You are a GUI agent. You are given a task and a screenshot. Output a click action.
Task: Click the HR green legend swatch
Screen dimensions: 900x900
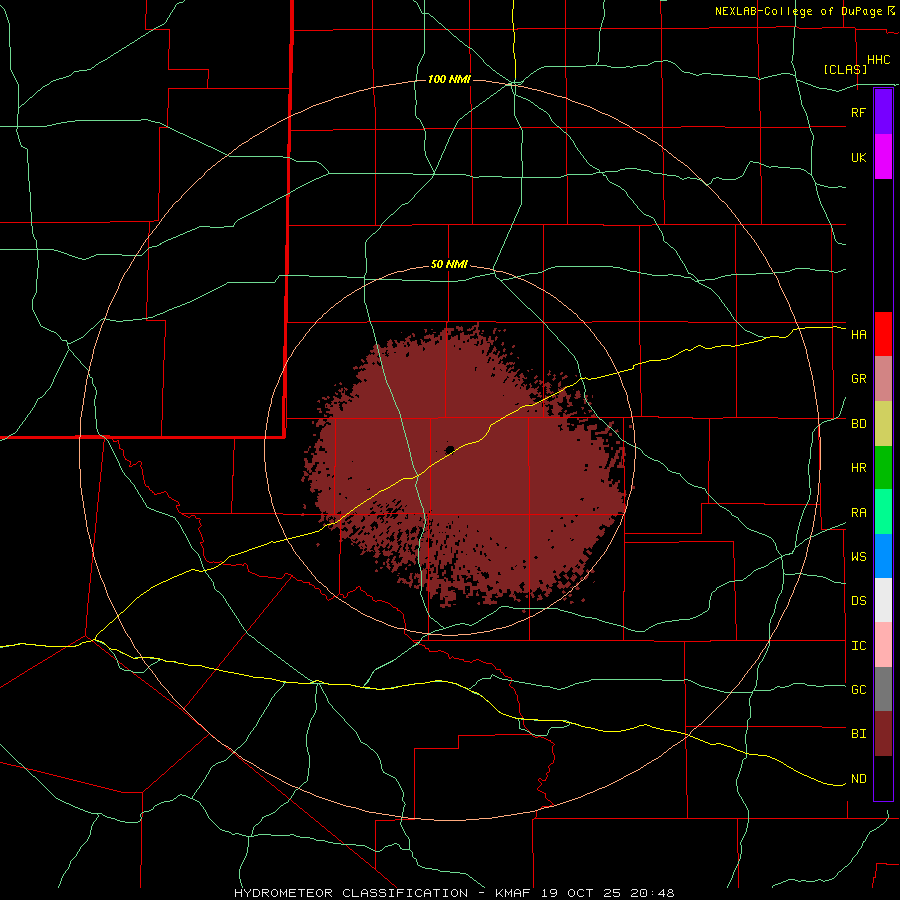[883, 468]
